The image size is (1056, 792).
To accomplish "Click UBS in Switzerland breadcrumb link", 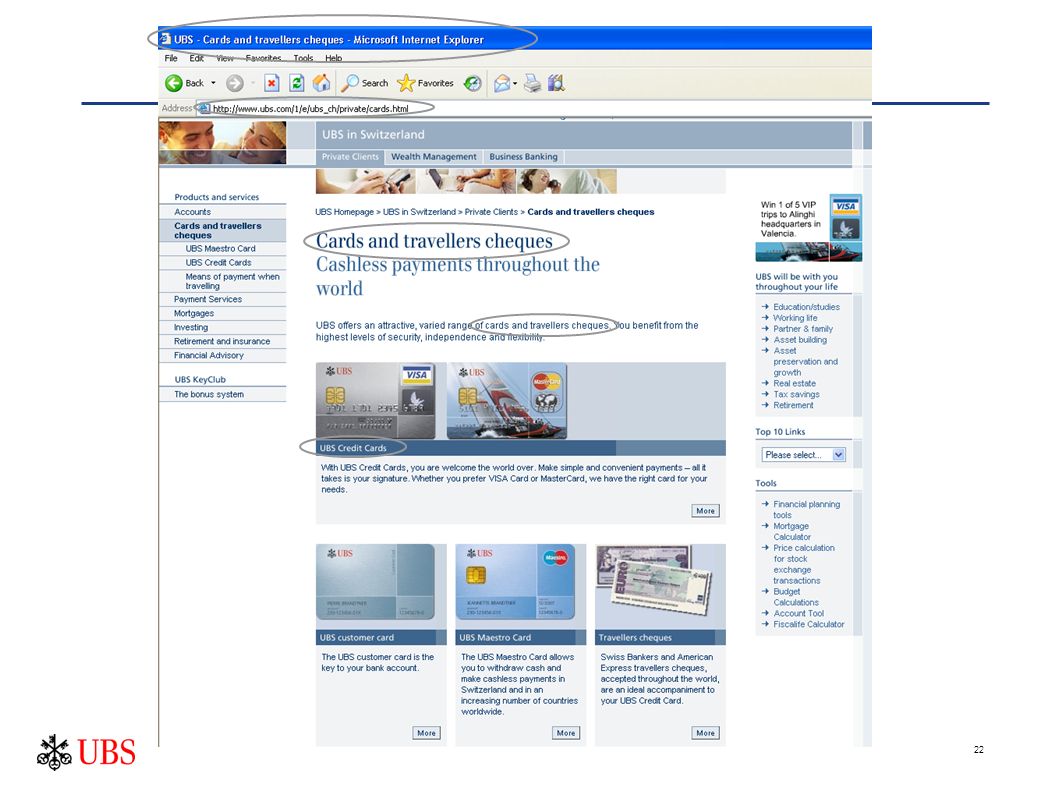I will [419, 212].
